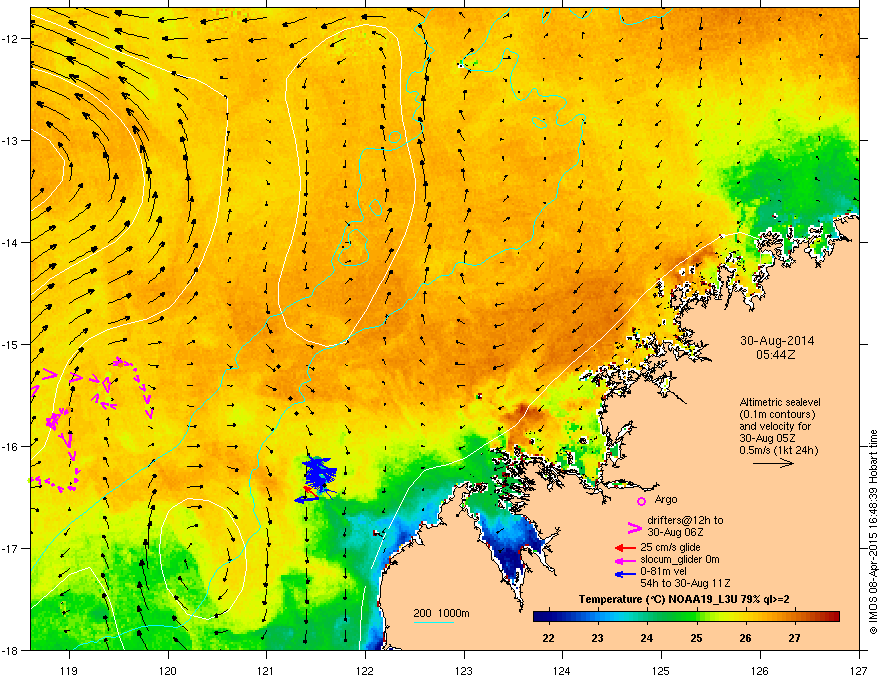
Task: Click the -14 latitude axis label
Action: (11, 242)
